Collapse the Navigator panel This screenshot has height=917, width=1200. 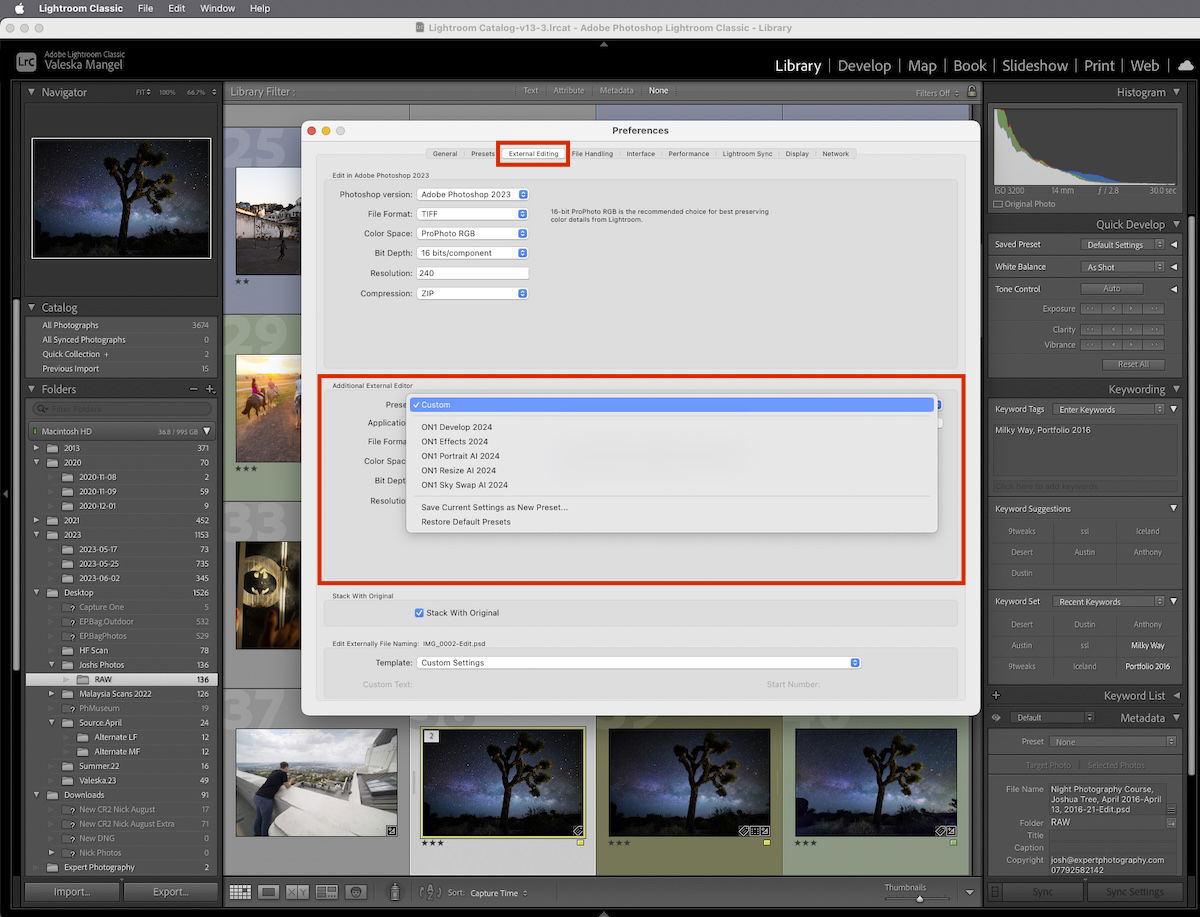(33, 92)
